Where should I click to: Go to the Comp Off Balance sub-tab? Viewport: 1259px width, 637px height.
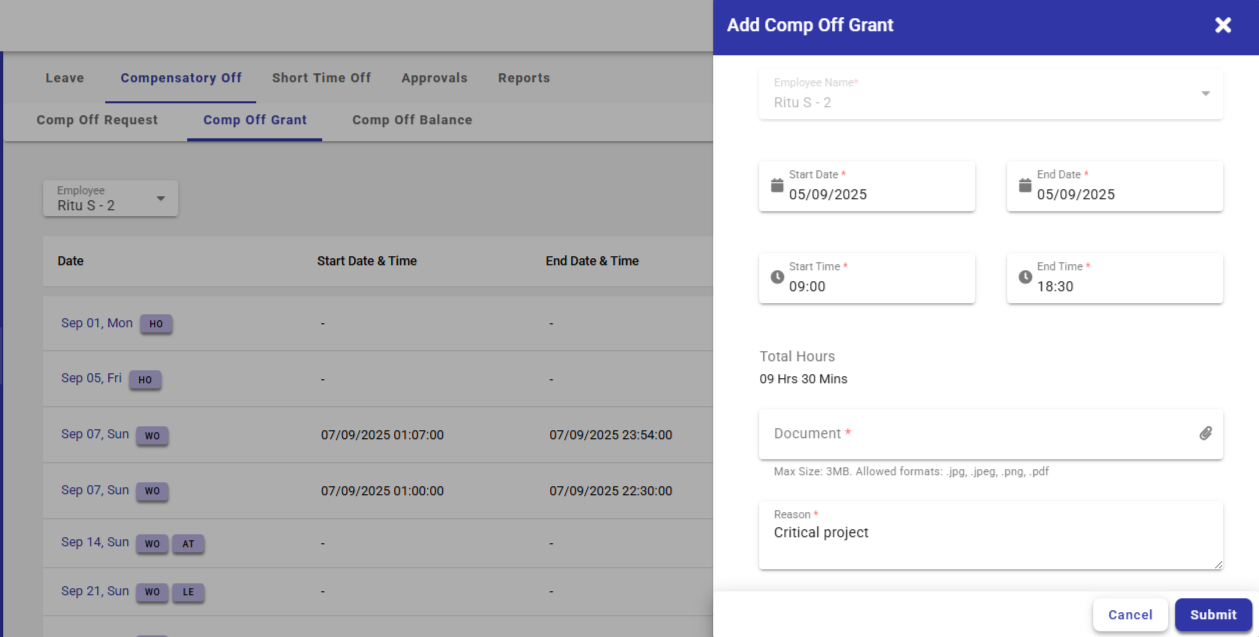[412, 120]
